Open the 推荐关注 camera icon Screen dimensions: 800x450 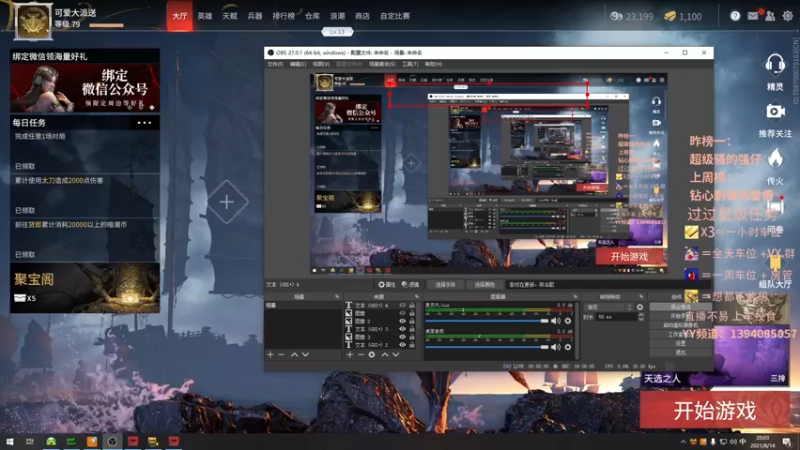pyautogui.click(x=775, y=111)
